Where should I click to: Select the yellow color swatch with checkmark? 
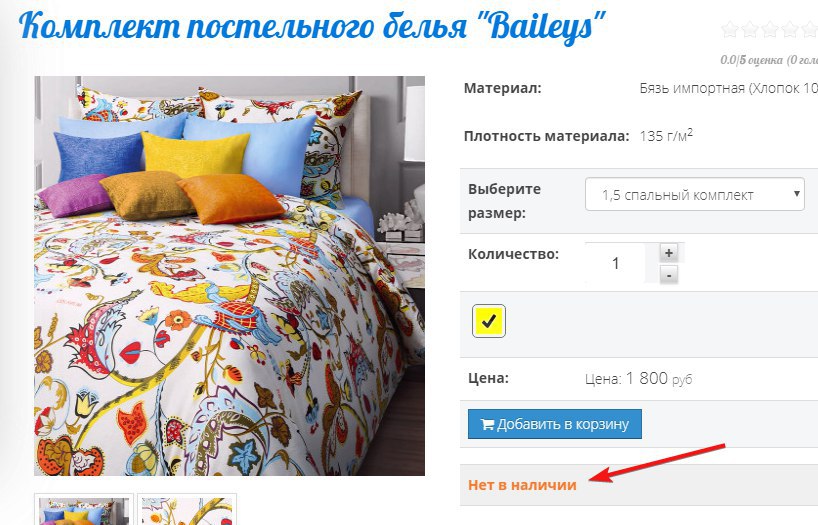tap(488, 321)
